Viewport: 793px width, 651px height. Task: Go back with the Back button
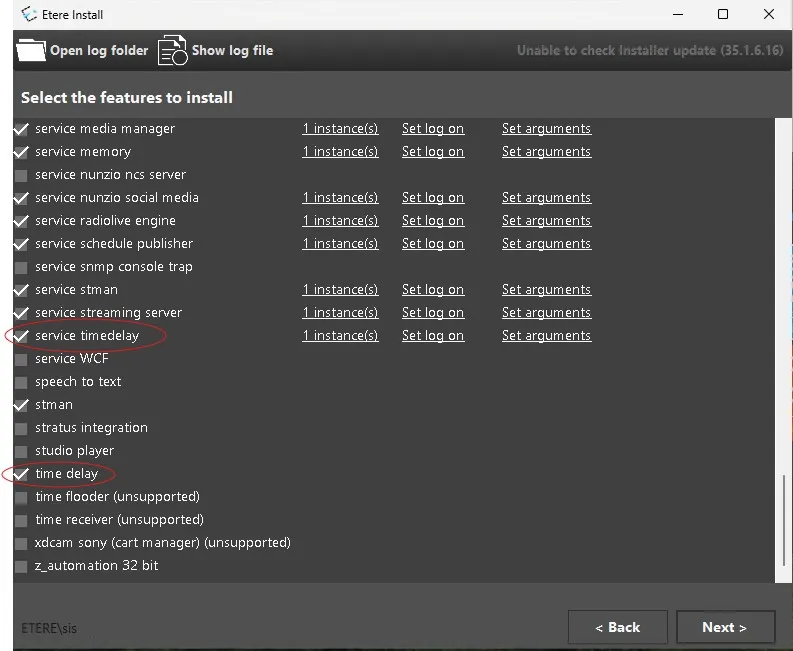[x=617, y=627]
